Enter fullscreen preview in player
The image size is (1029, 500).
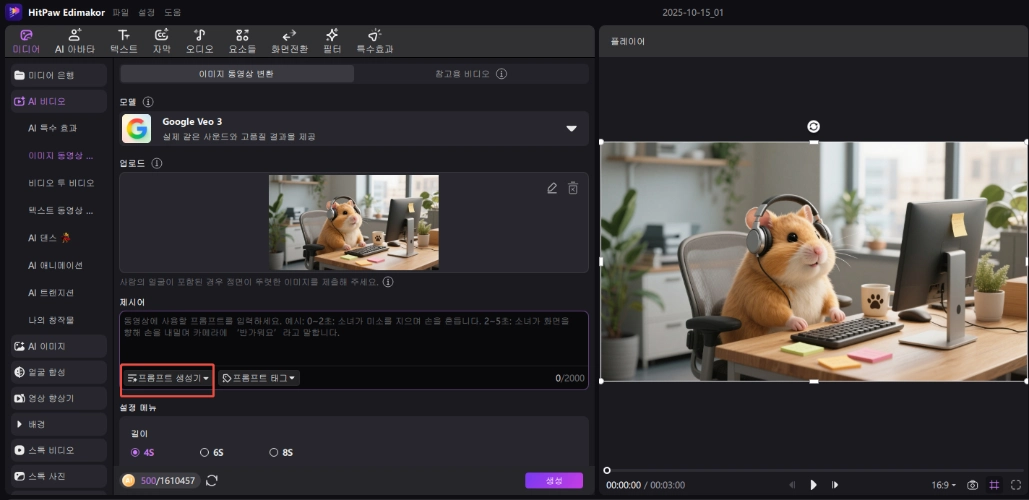coord(1014,485)
